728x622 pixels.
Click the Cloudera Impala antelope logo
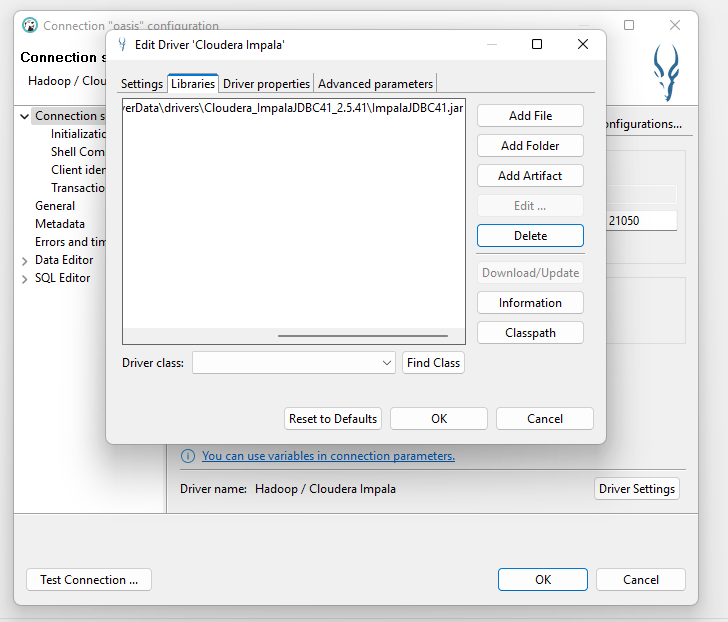[666, 73]
